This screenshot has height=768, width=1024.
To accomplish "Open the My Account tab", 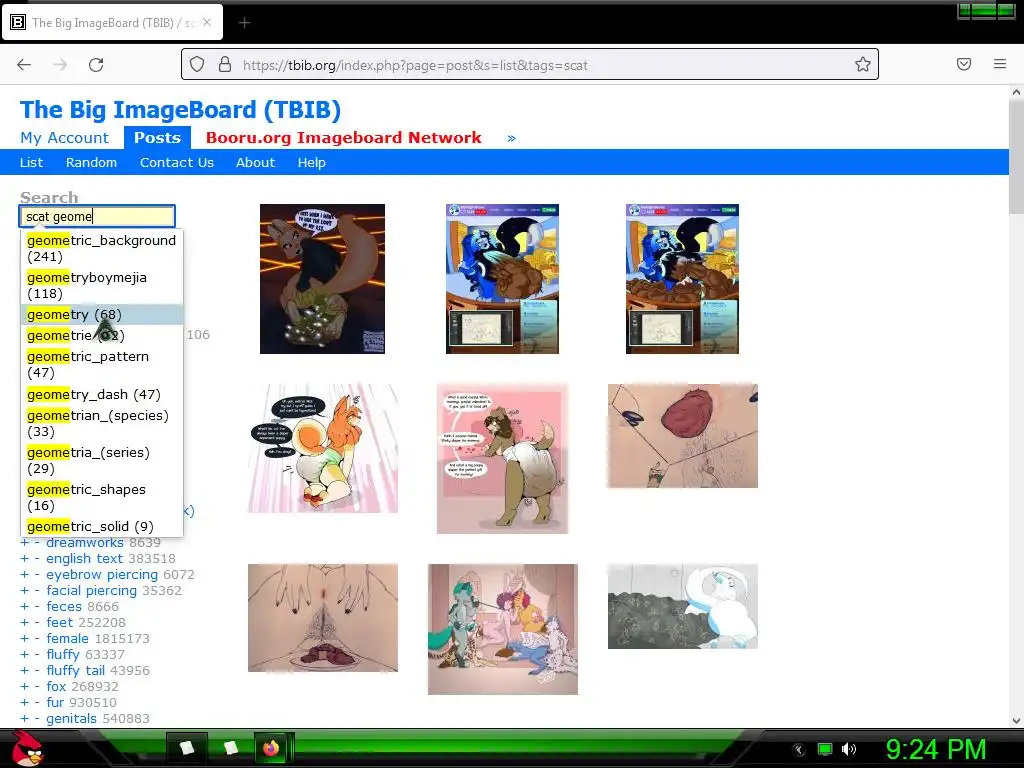I will 64,138.
